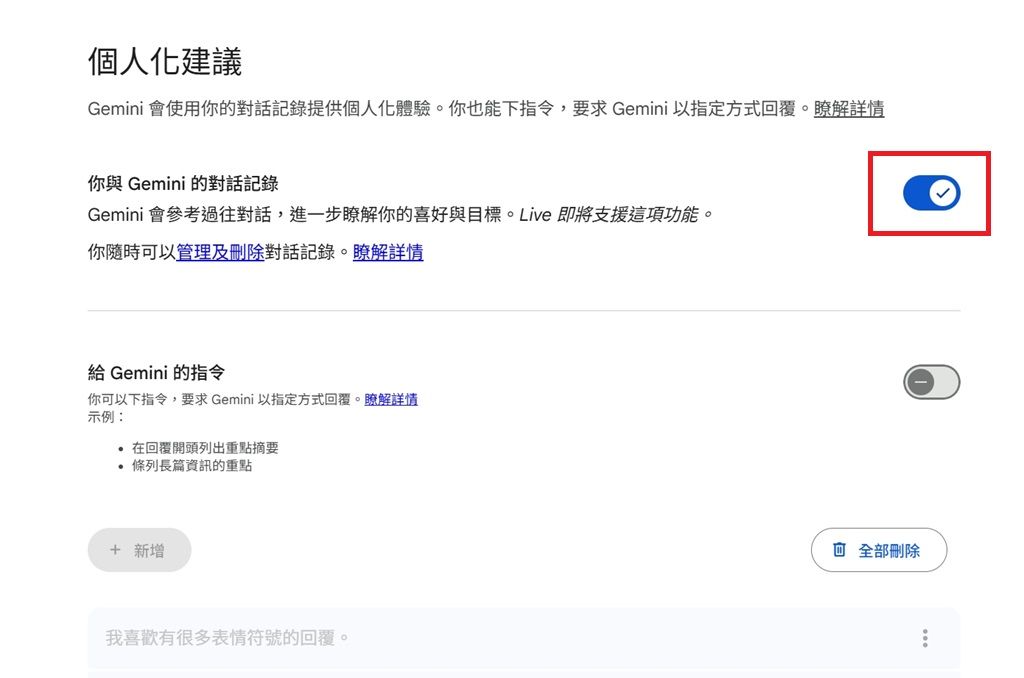Viewport: 1024px width, 678px height.
Task: Click the italic Live 即將支援這項功能 text
Action: point(615,214)
